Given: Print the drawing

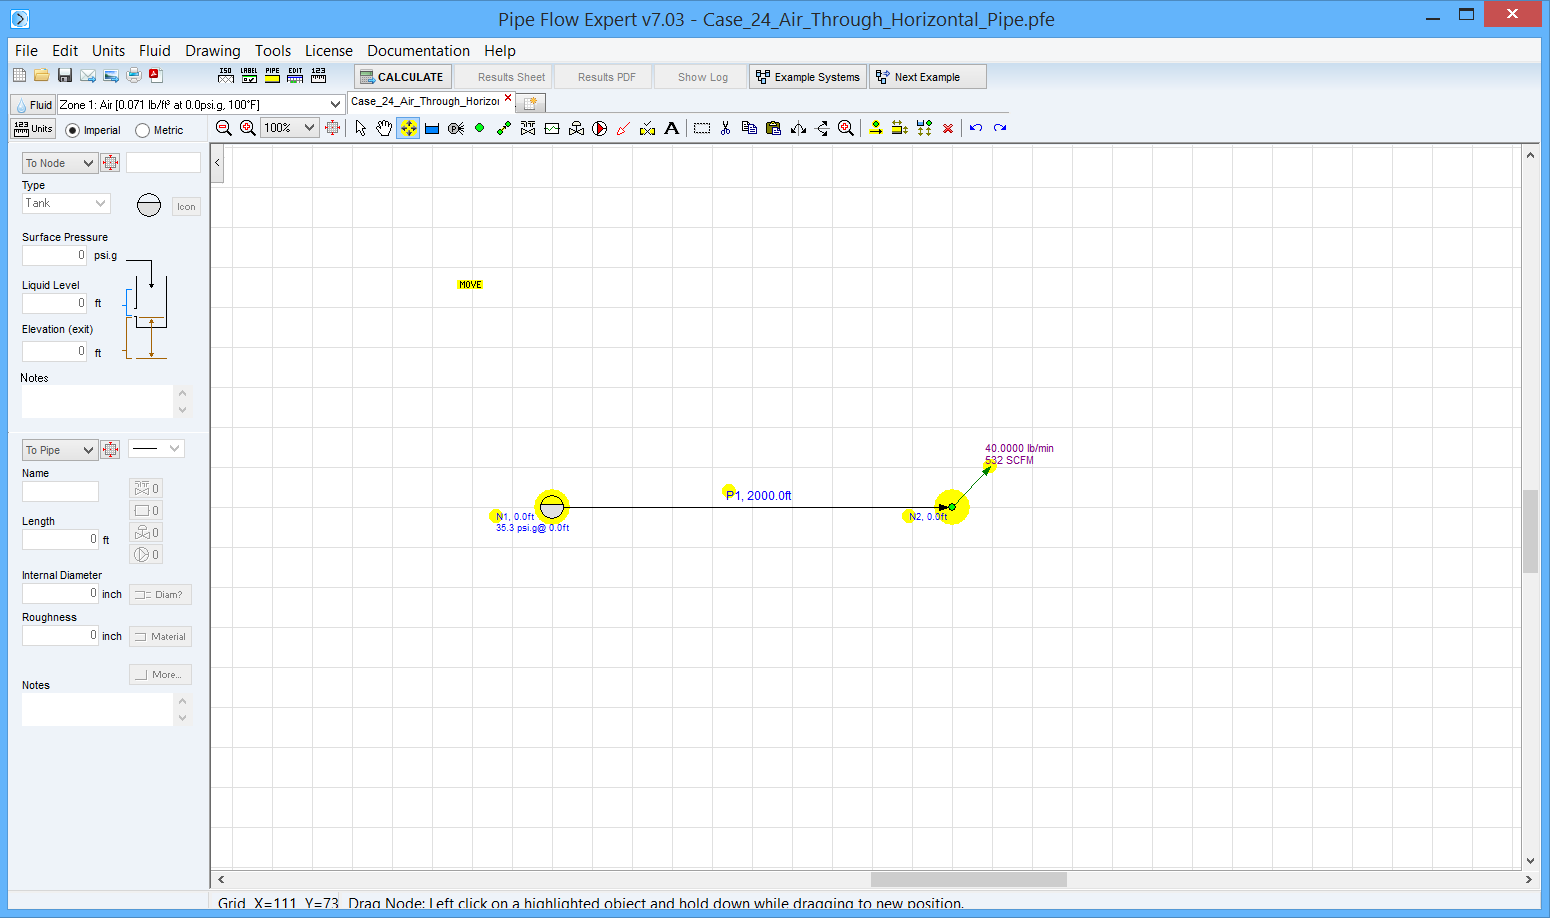Looking at the screenshot, I should point(134,76).
